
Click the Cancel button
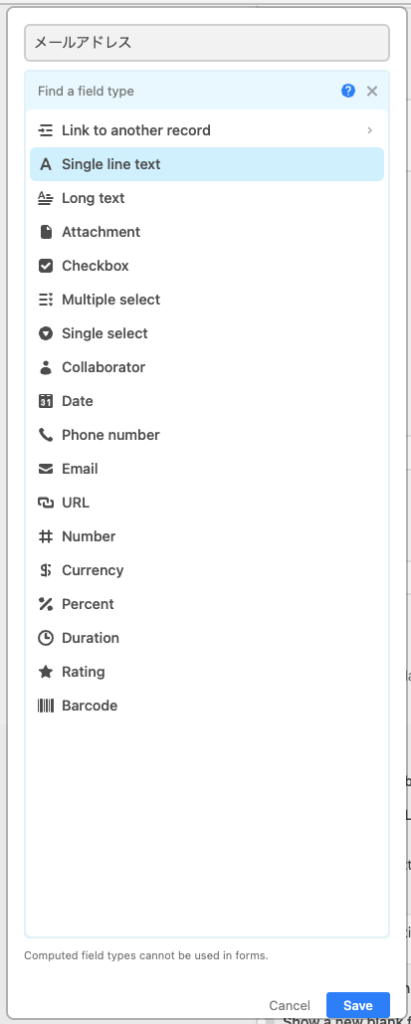coord(289,1006)
